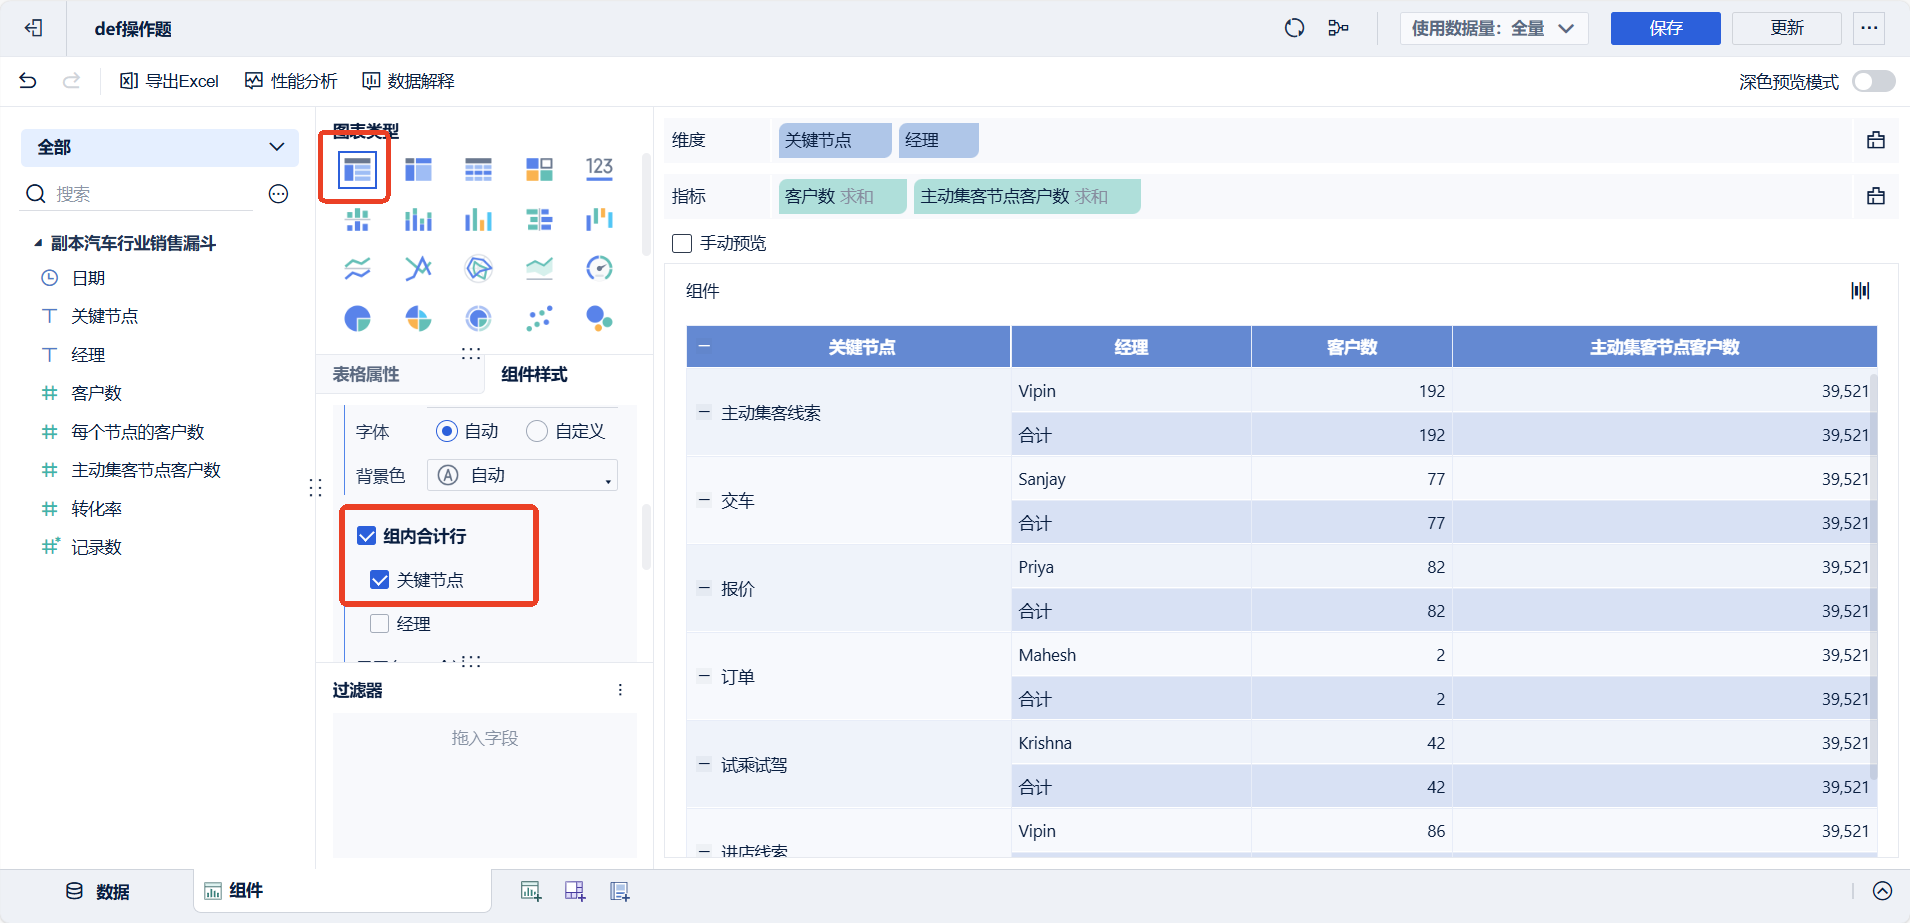Screen dimensions: 1910x923
Task: Switch to the 数据 bottom tab
Action: (x=98, y=891)
